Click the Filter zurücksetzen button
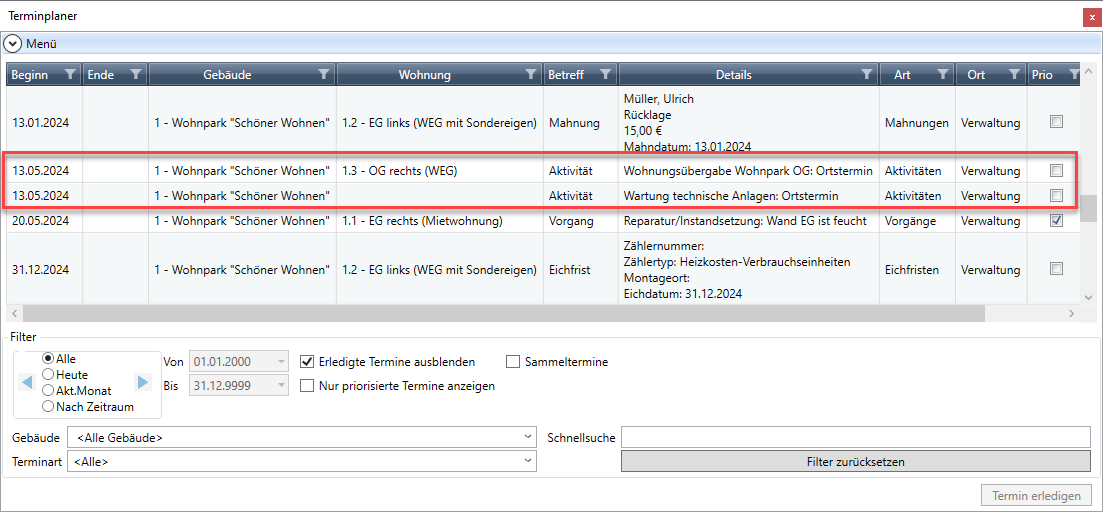1103x512 pixels. tap(855, 461)
